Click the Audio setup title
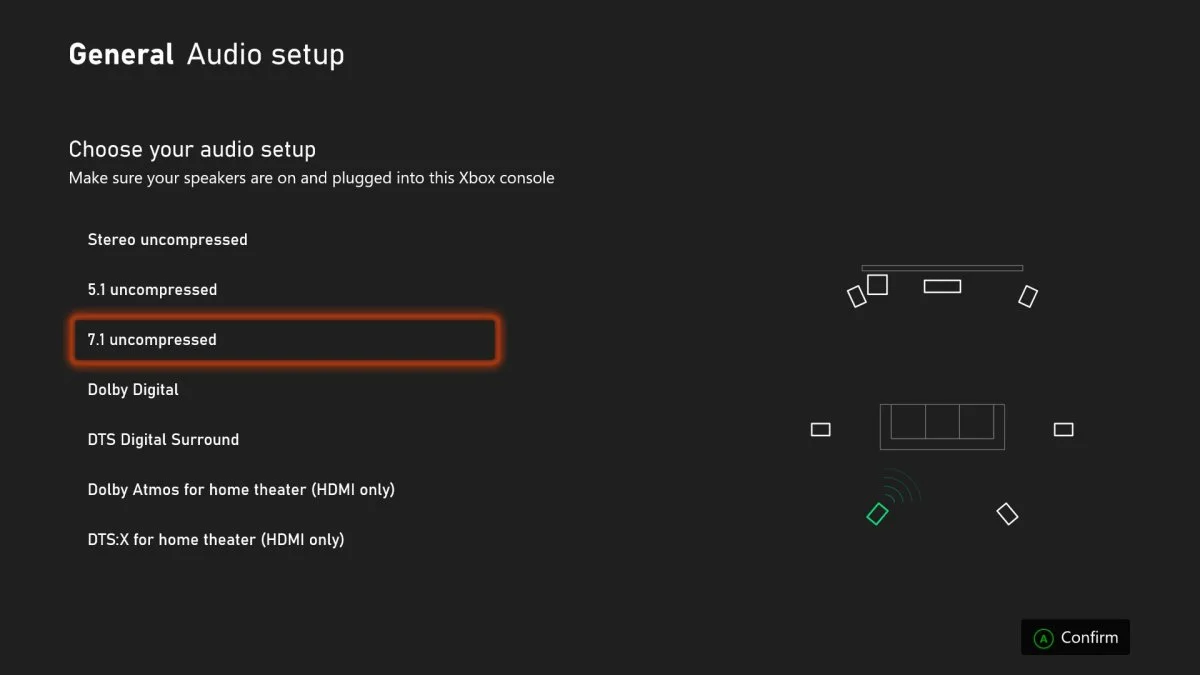 pos(265,54)
